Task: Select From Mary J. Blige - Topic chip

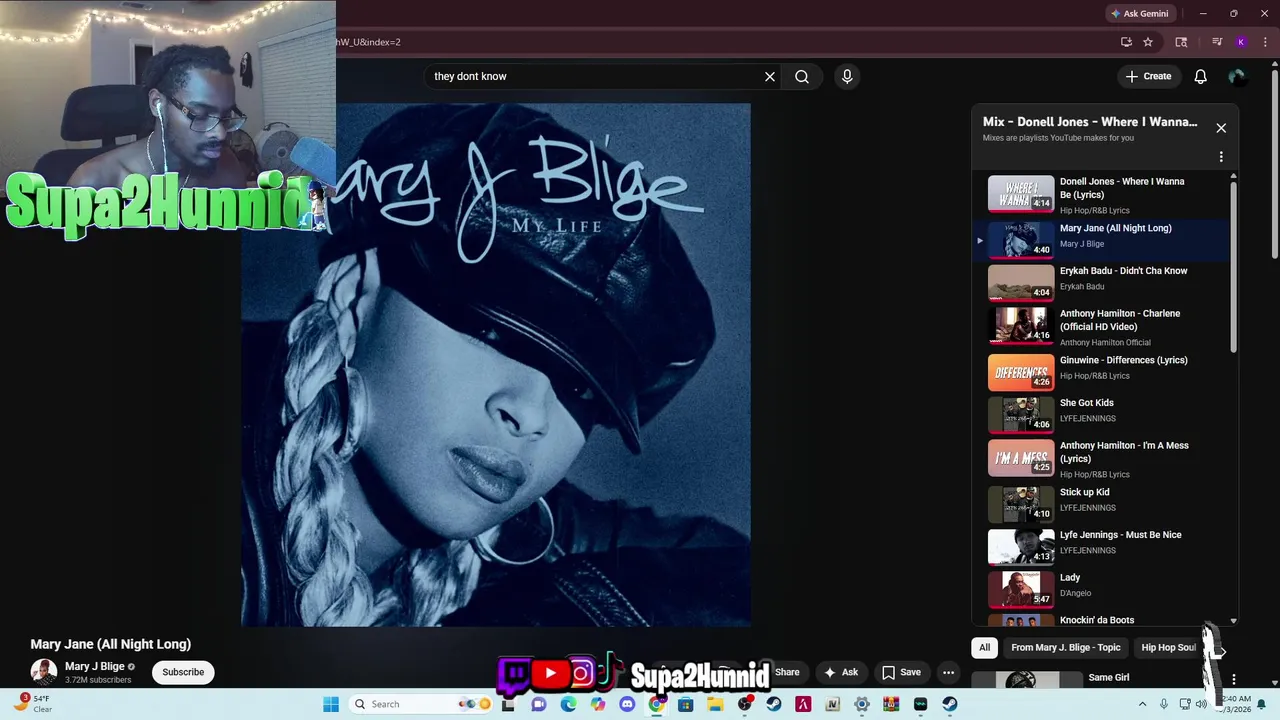Action: pos(1066,647)
